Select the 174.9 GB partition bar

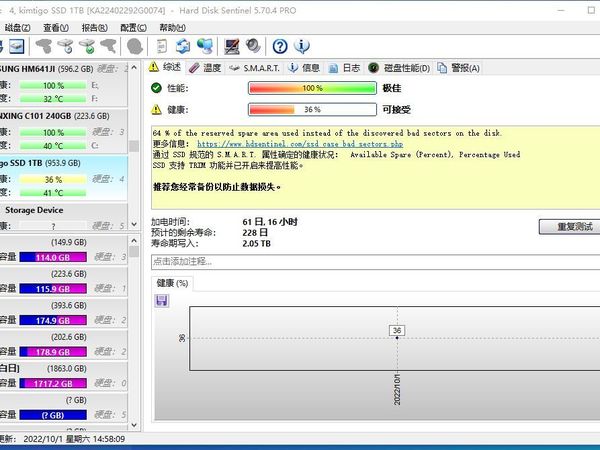[x=53, y=320]
